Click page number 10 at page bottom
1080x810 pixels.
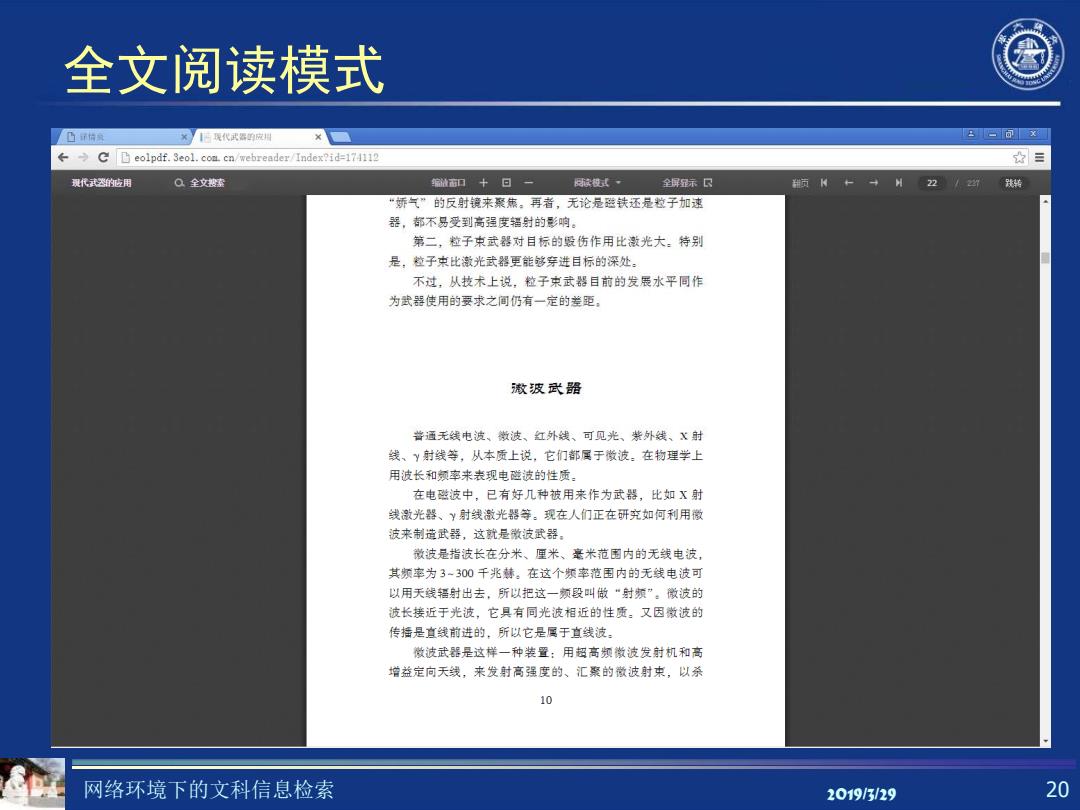[546, 700]
